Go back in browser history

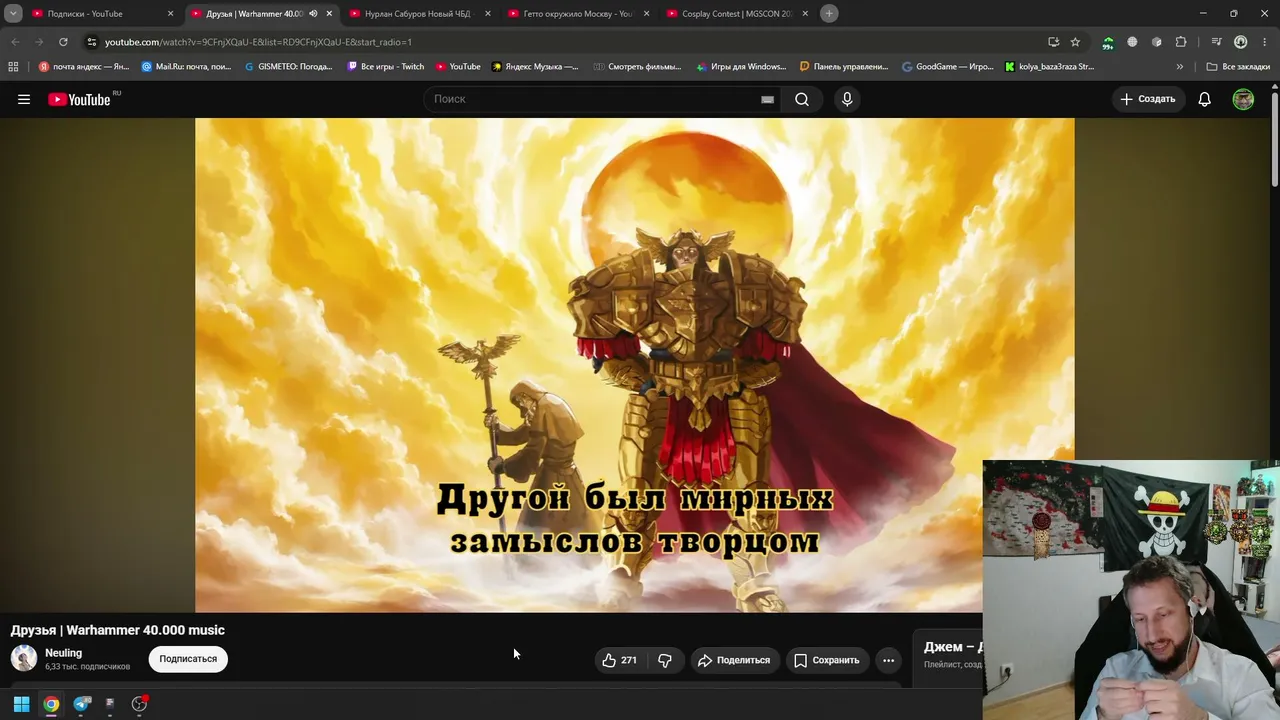[x=15, y=42]
